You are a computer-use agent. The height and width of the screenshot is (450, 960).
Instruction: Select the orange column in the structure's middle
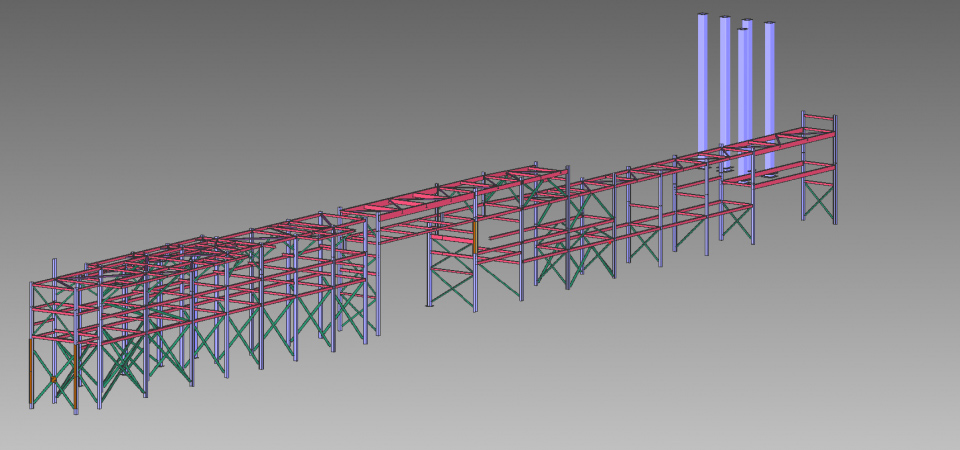(475, 238)
